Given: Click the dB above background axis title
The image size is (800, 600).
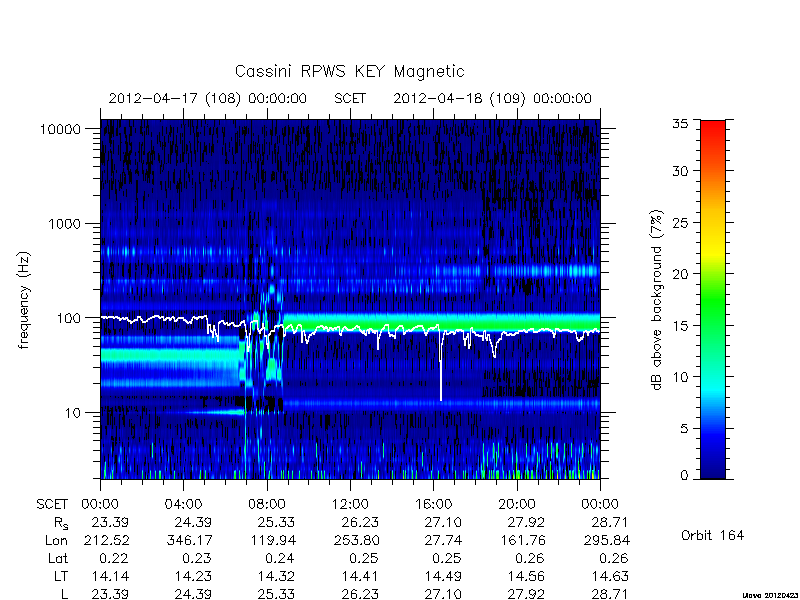Looking at the screenshot, I should (657, 301).
